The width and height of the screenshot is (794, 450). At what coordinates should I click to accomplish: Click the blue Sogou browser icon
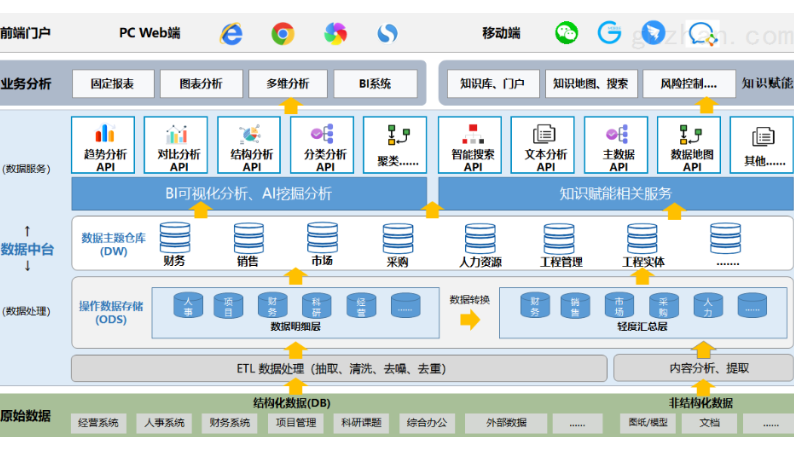coord(387,34)
